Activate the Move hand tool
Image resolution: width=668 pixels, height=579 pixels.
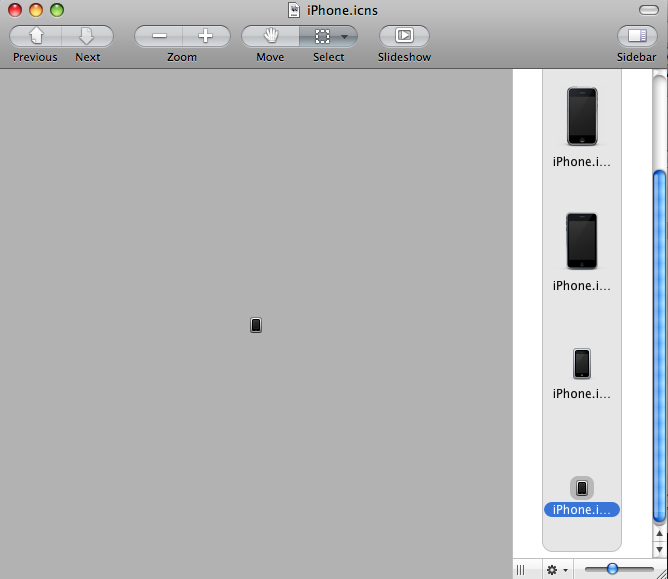(x=271, y=36)
